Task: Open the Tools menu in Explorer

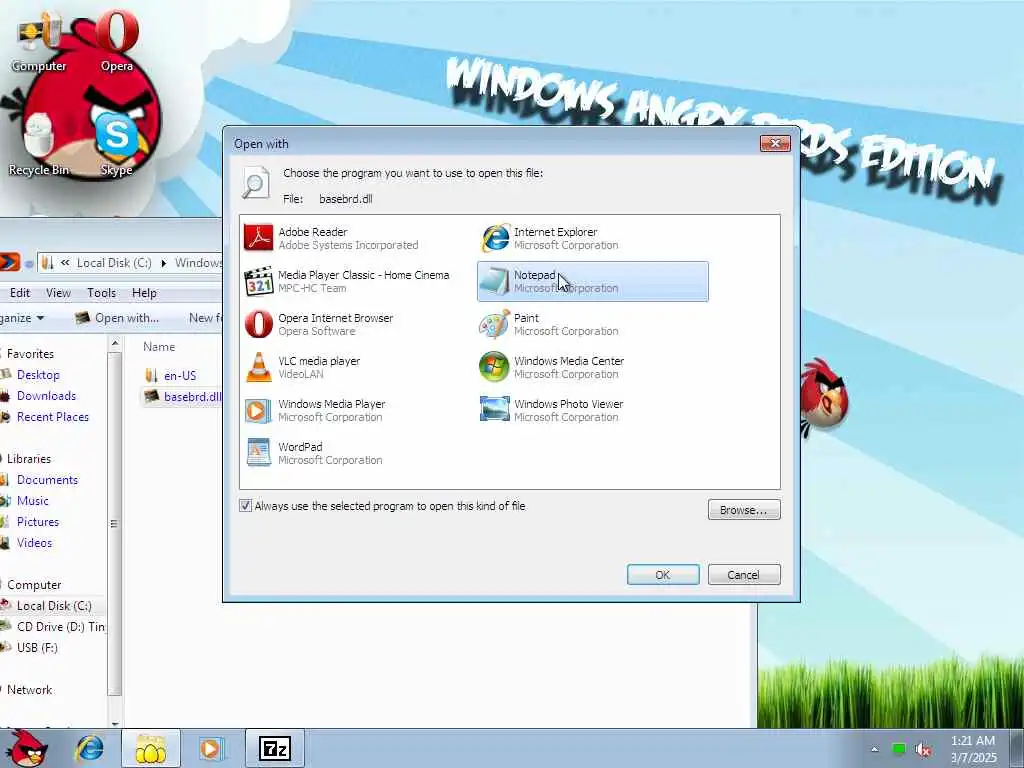Action: (x=101, y=293)
